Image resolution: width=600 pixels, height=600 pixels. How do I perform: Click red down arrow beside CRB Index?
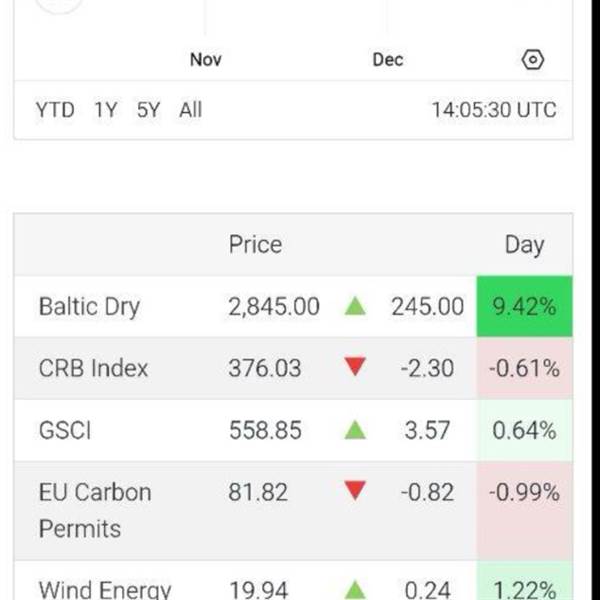(x=354, y=368)
